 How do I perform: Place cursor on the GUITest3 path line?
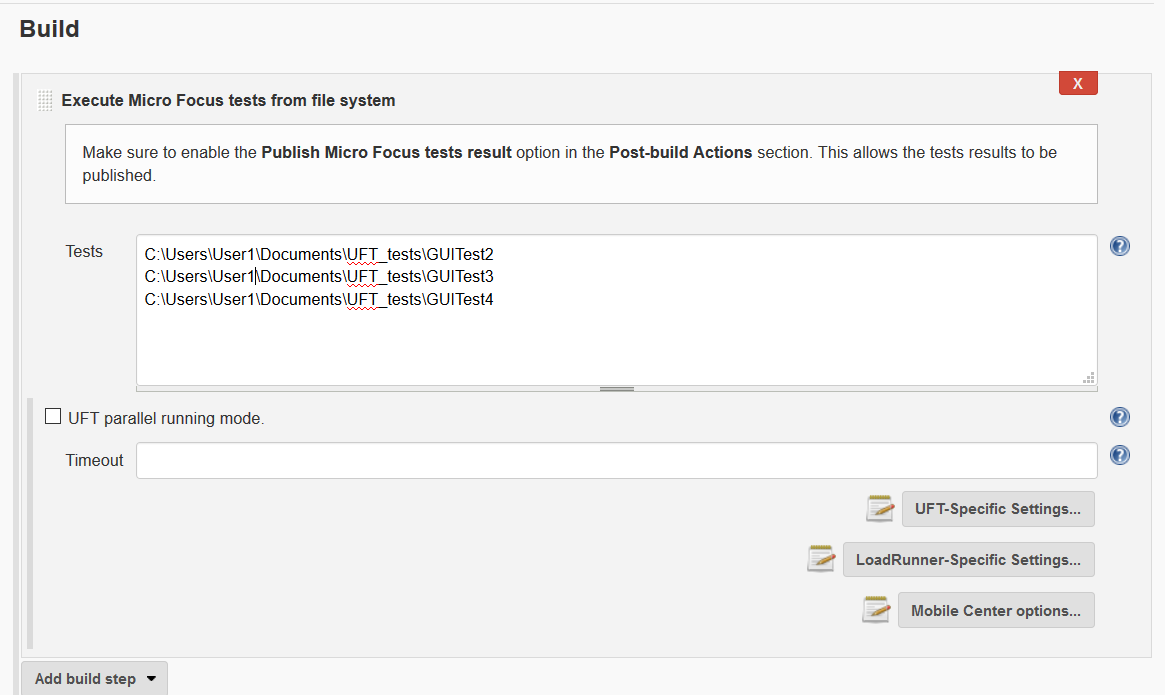[x=319, y=277]
